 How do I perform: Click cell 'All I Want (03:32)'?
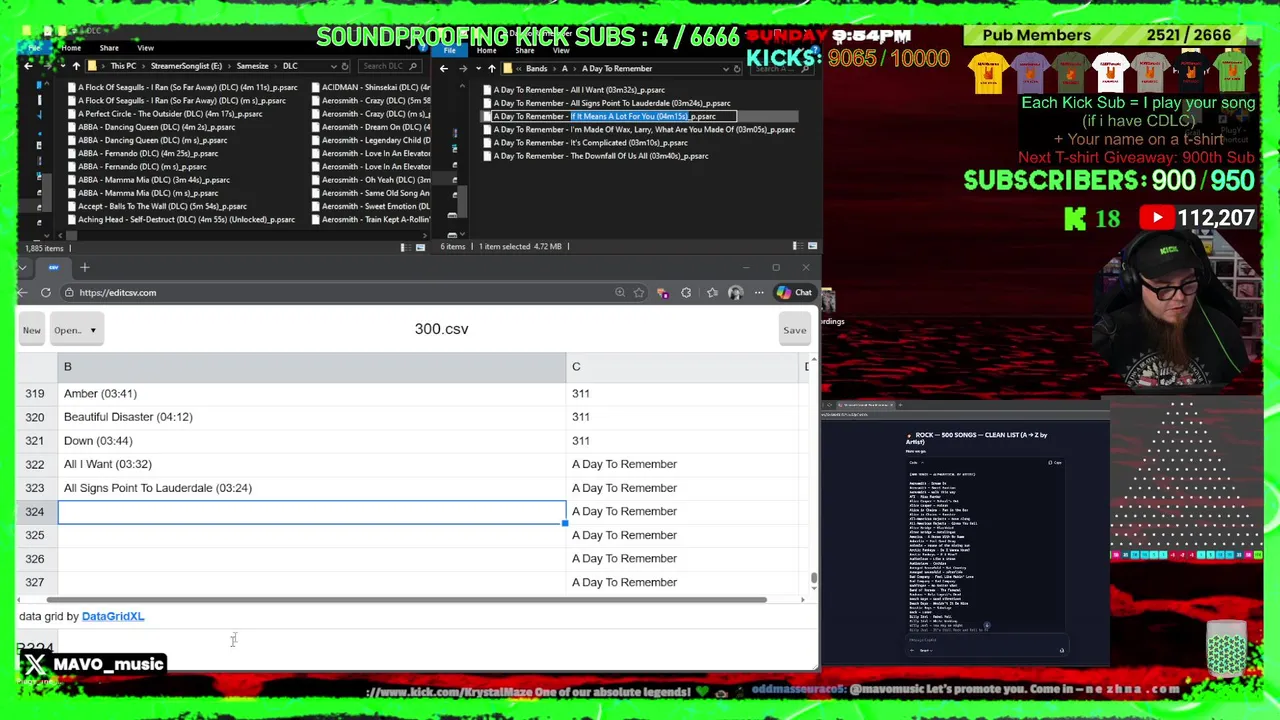312,464
